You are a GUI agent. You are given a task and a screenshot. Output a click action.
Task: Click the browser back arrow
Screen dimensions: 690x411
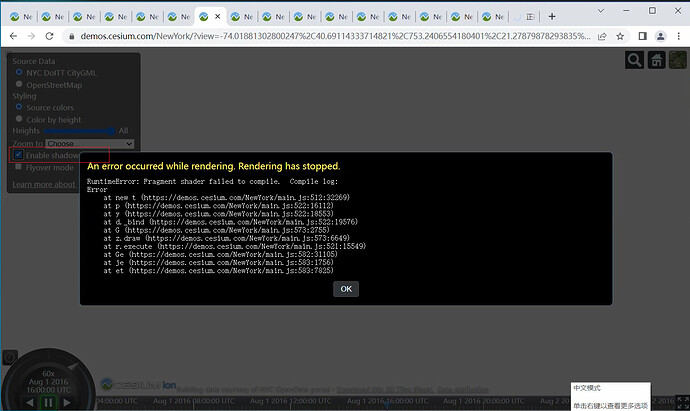(14, 36)
